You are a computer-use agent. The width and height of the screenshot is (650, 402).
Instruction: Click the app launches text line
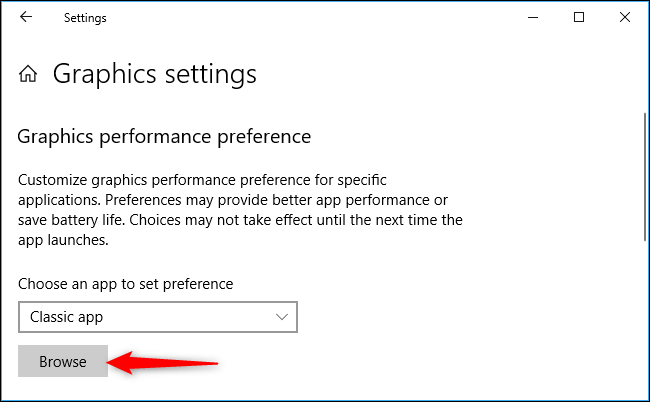pos(63,240)
